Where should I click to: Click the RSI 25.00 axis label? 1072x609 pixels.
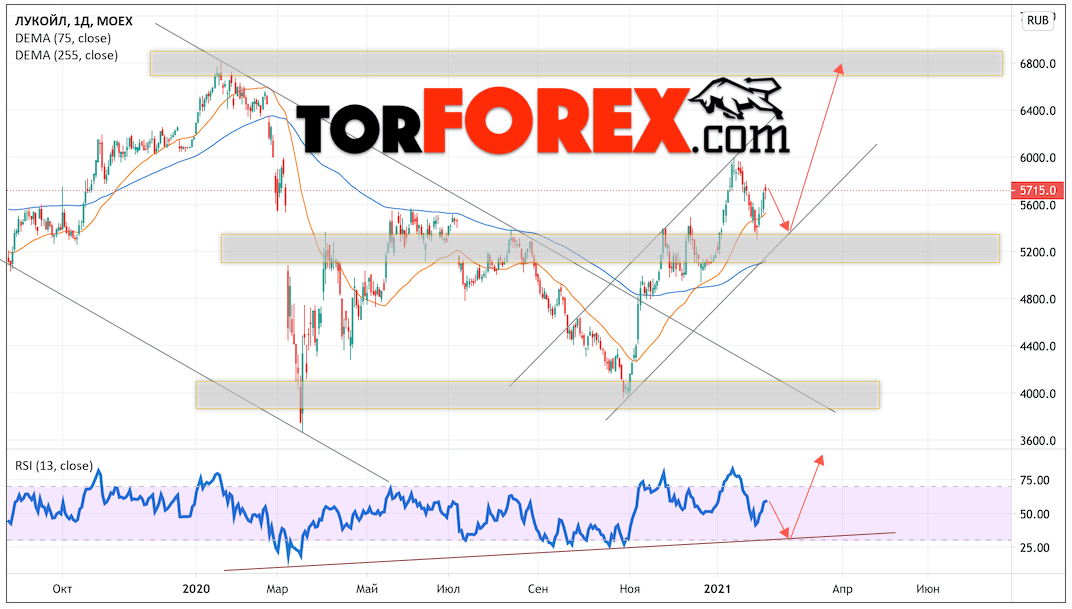tap(1034, 547)
